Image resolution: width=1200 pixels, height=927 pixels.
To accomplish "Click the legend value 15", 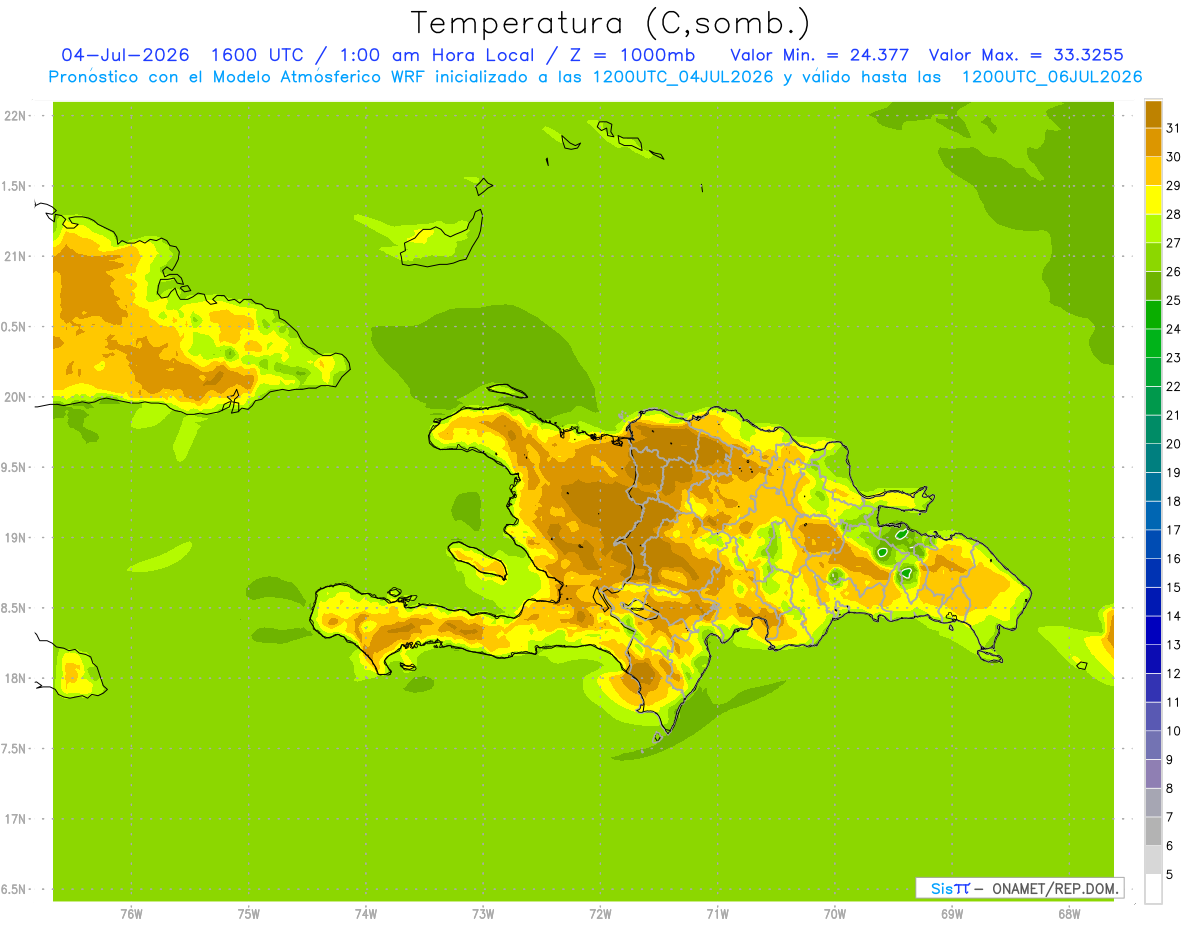I will point(1174,587).
